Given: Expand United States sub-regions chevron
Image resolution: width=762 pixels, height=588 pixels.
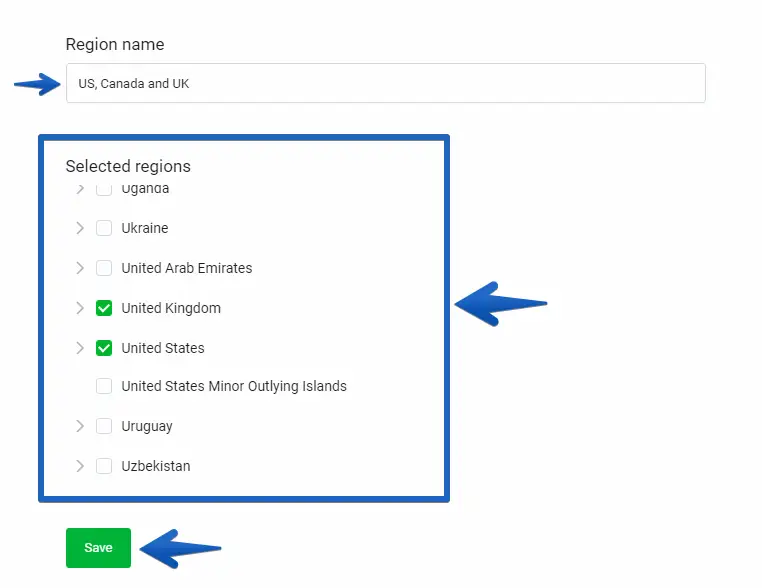Looking at the screenshot, I should [x=80, y=348].
